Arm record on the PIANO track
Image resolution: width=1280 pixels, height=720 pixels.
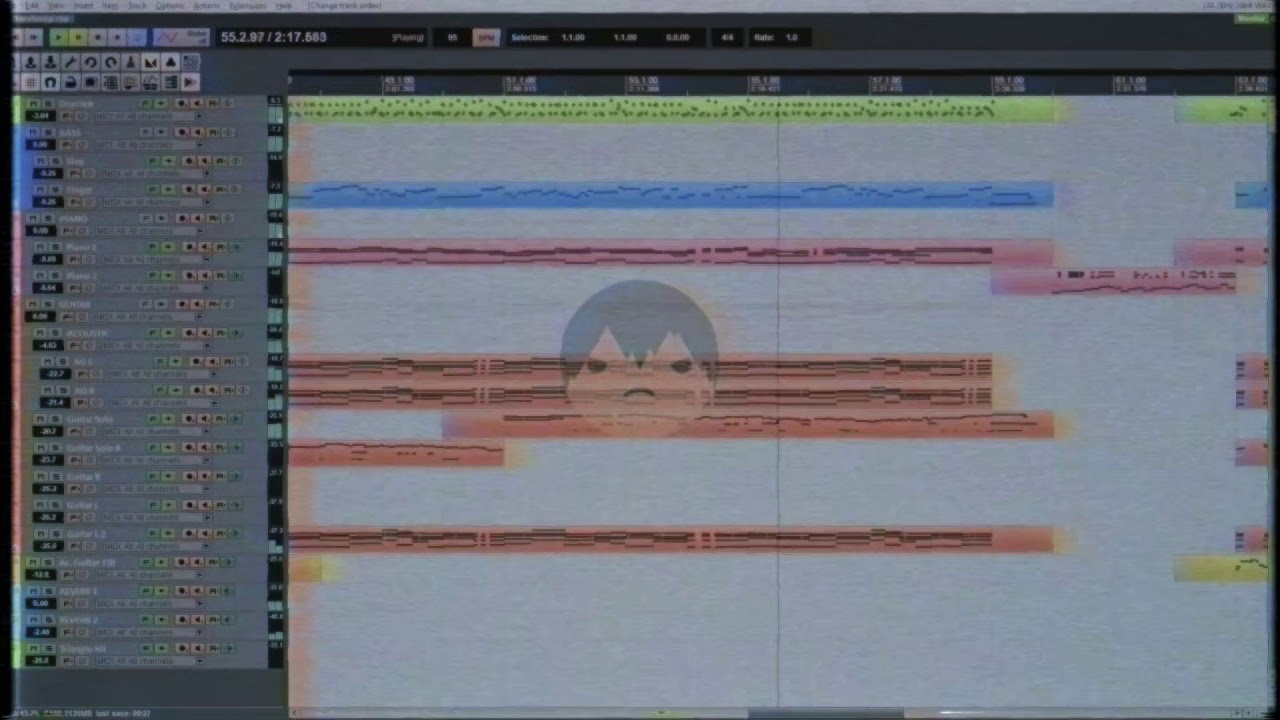coord(182,219)
